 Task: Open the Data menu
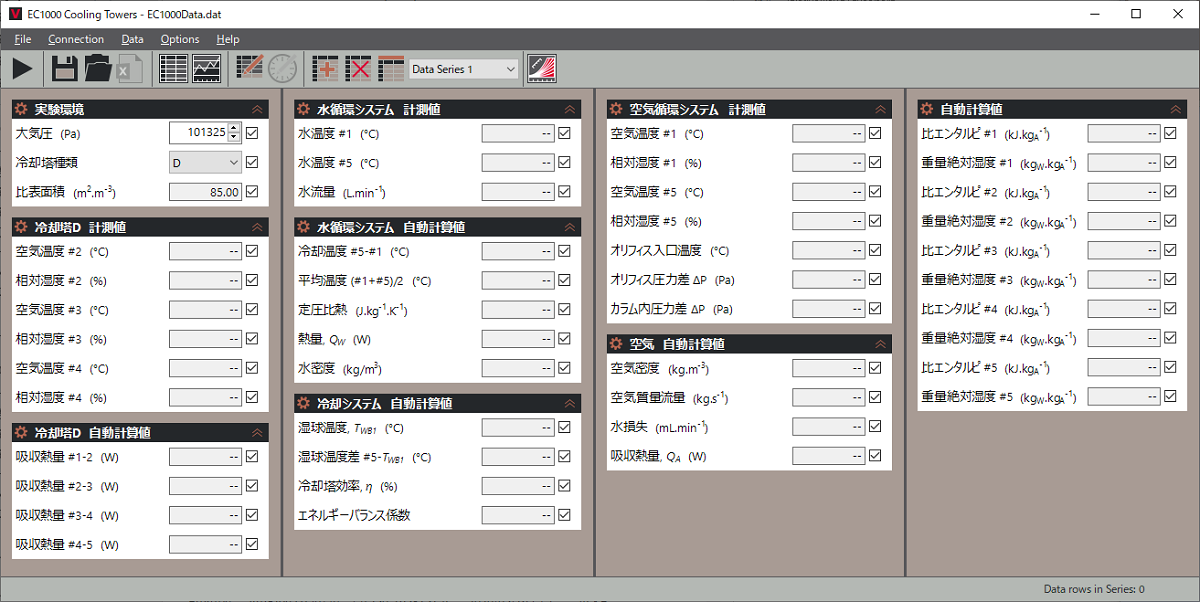click(132, 39)
